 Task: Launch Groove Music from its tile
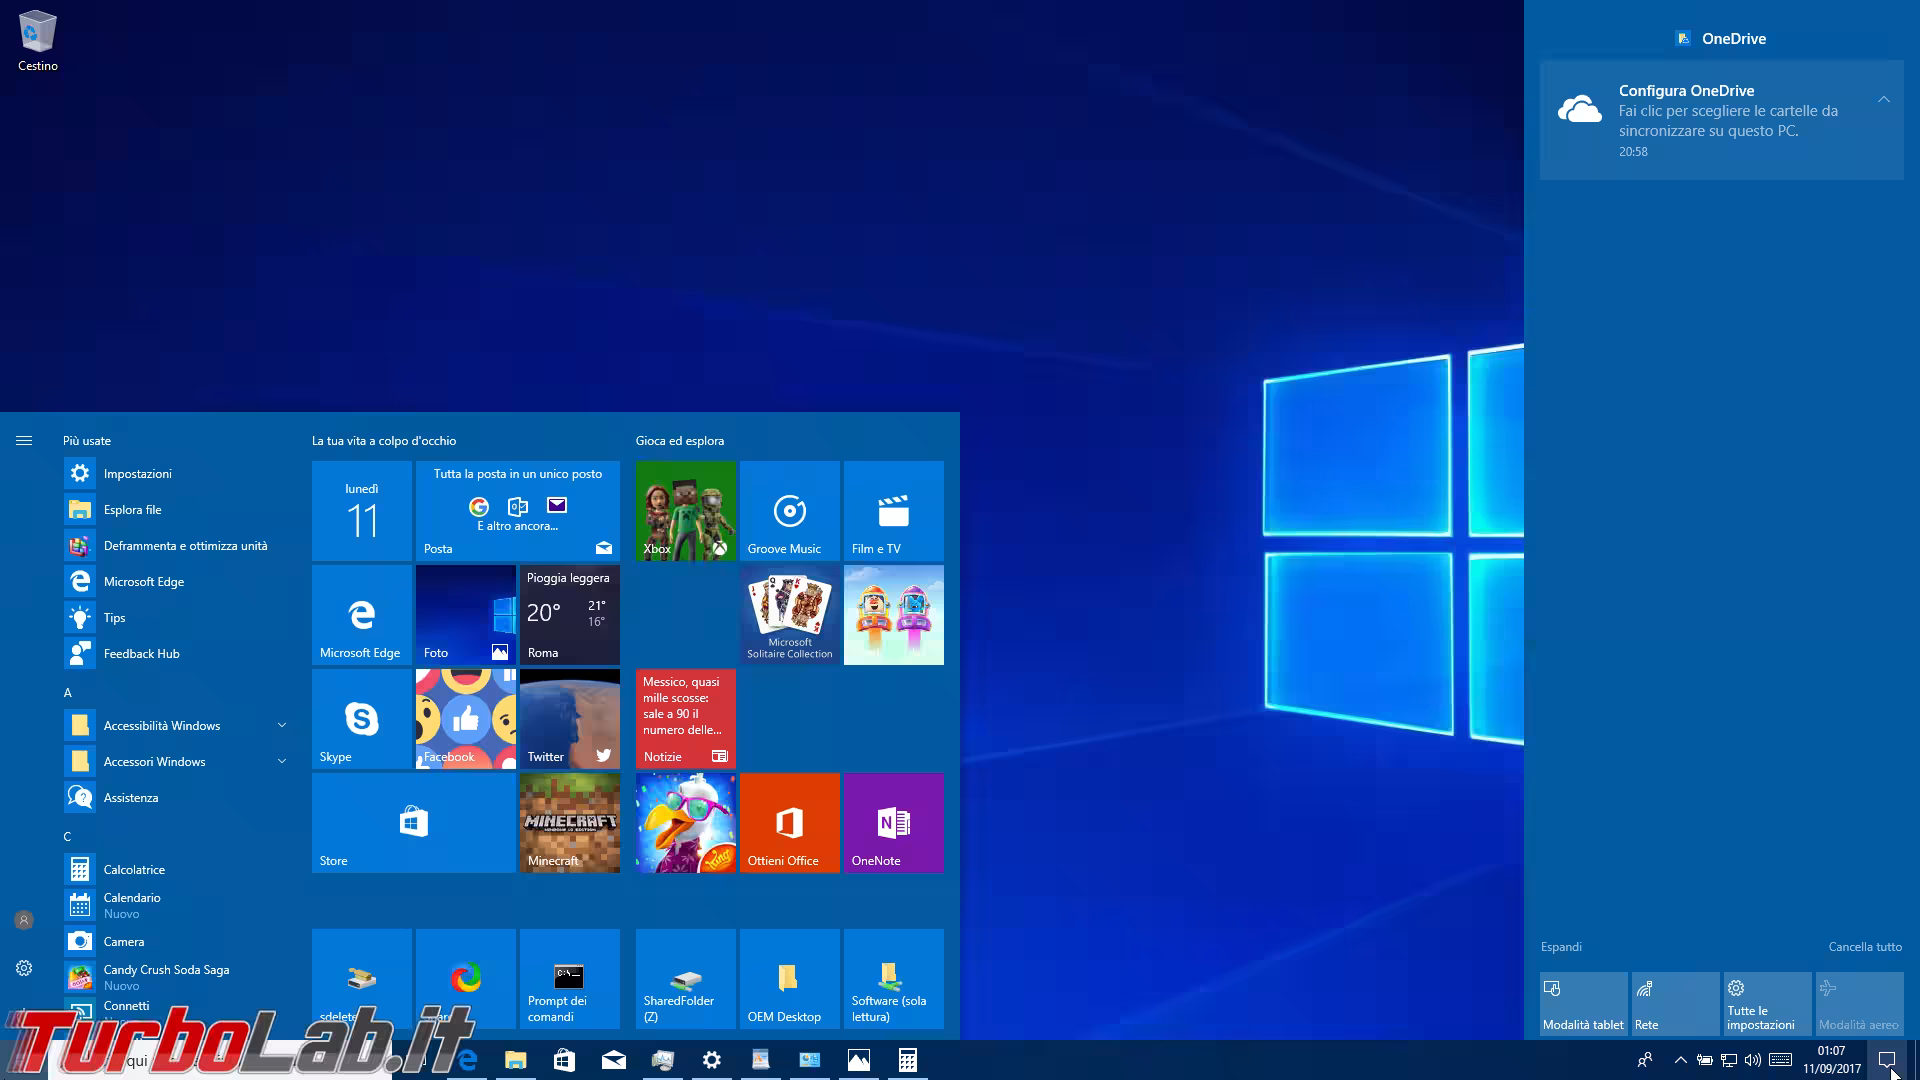pyautogui.click(x=789, y=511)
